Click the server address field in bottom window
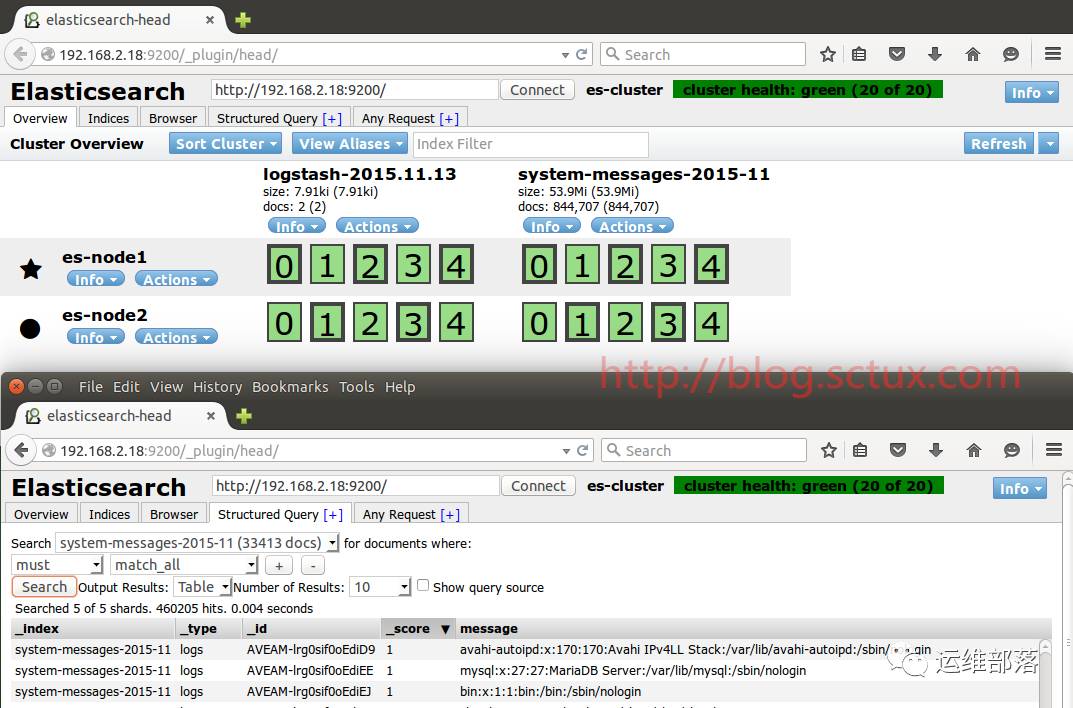This screenshot has height=708, width=1073. pyautogui.click(x=355, y=486)
